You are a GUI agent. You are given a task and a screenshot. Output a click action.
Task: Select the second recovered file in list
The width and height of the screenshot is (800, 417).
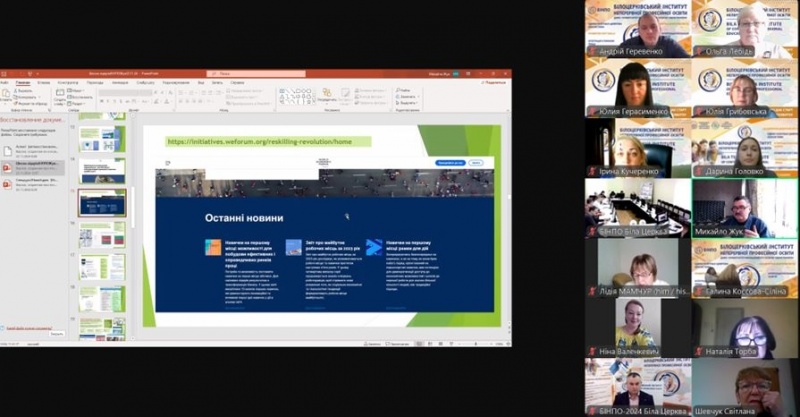pos(36,165)
